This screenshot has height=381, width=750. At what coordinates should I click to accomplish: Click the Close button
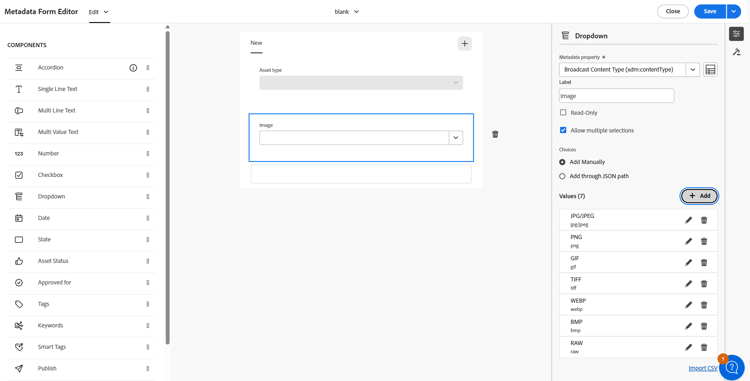[x=673, y=11]
